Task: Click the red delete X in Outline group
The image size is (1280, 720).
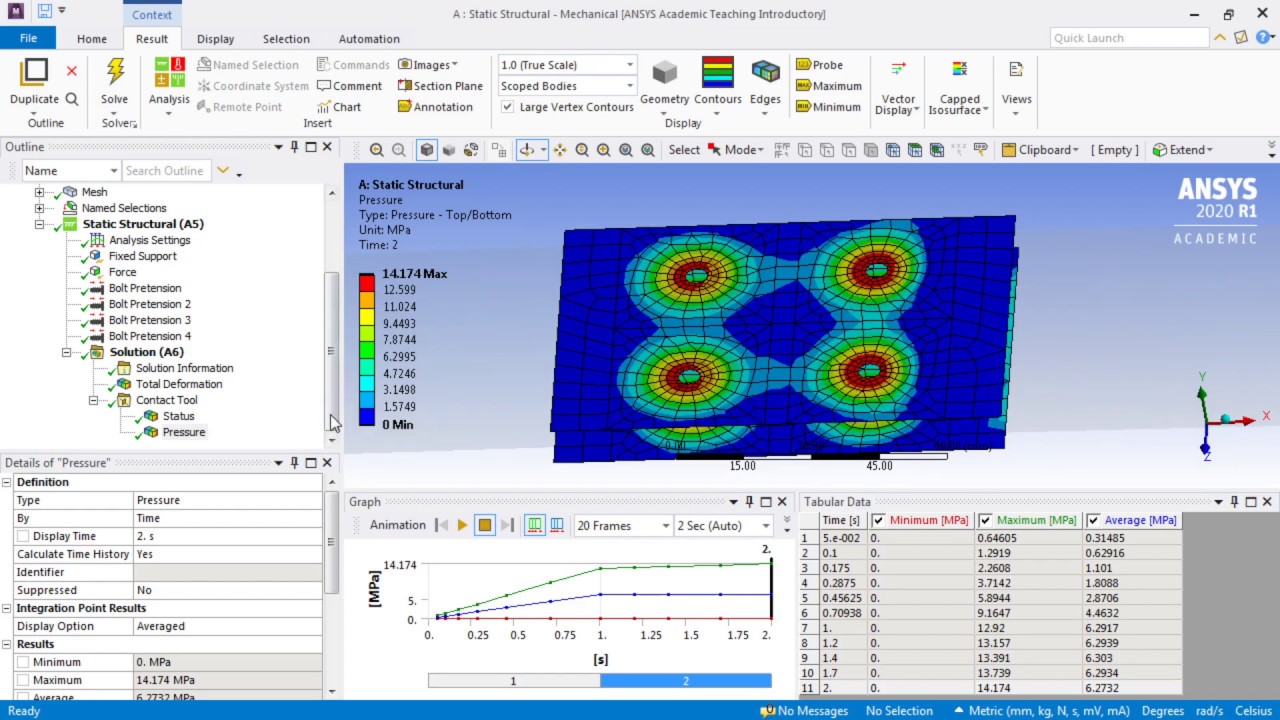Action: (x=71, y=71)
